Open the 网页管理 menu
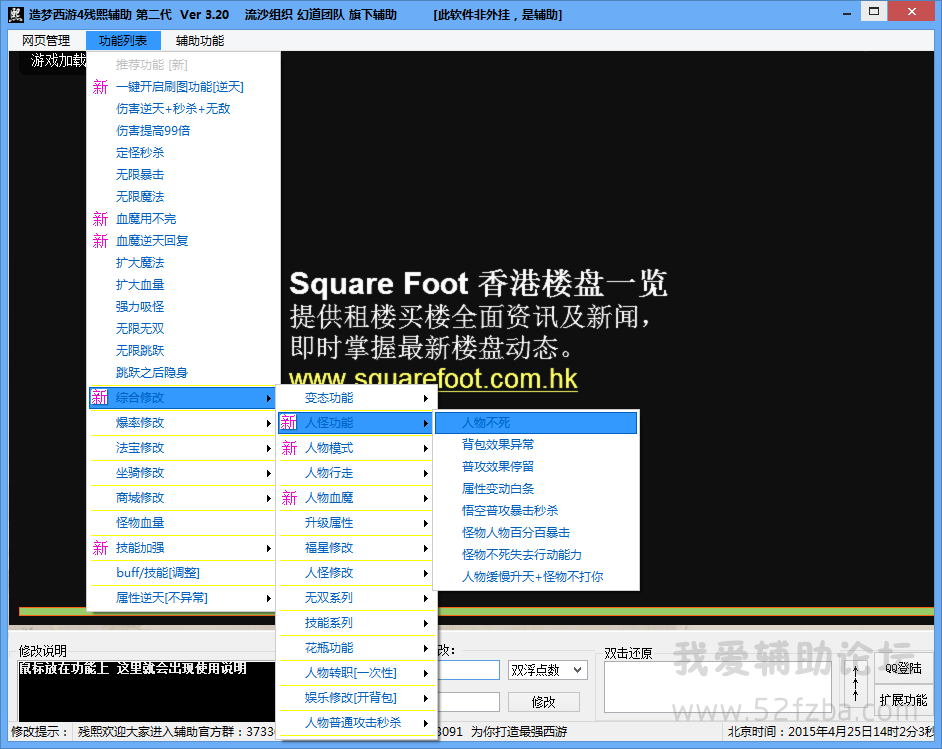This screenshot has width=942, height=749. pos(46,41)
